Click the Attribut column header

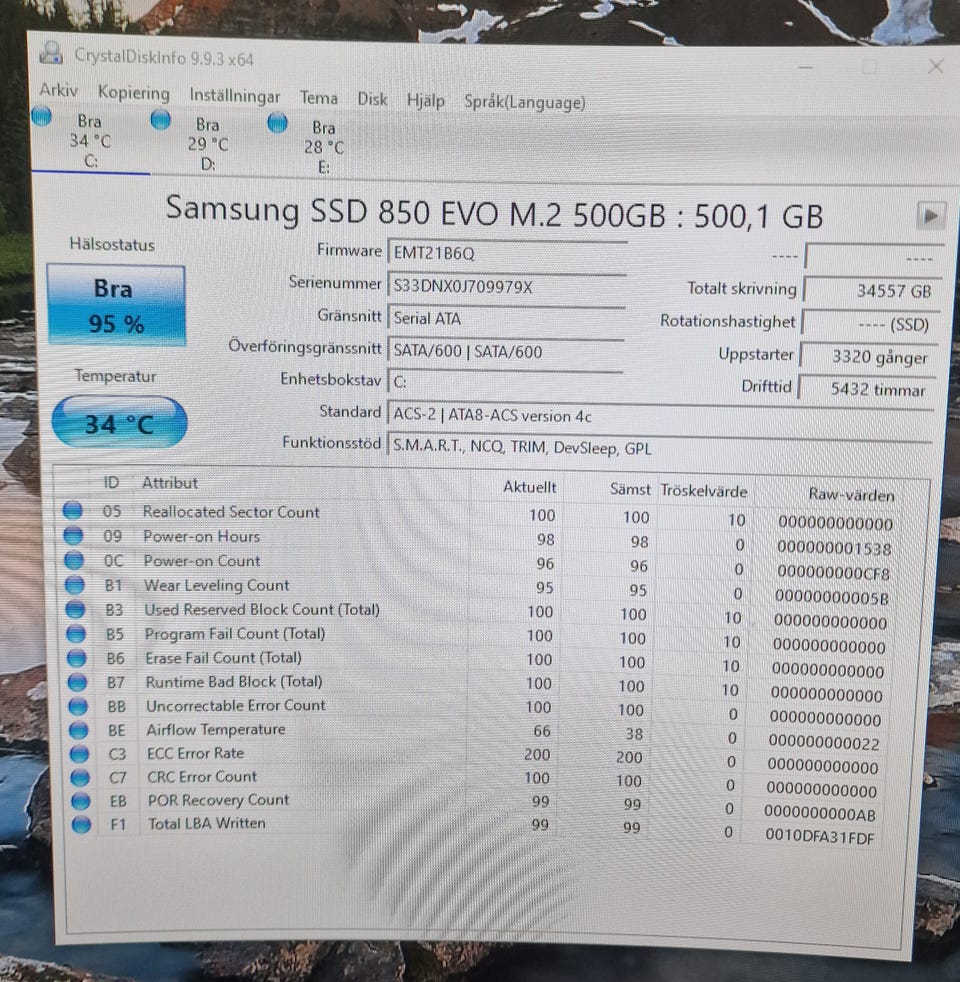pyautogui.click(x=170, y=482)
